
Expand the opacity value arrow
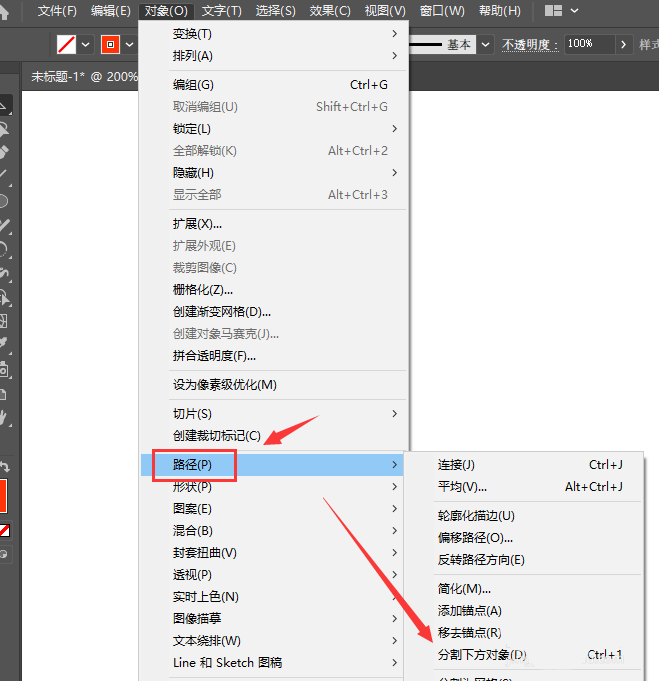(625, 45)
